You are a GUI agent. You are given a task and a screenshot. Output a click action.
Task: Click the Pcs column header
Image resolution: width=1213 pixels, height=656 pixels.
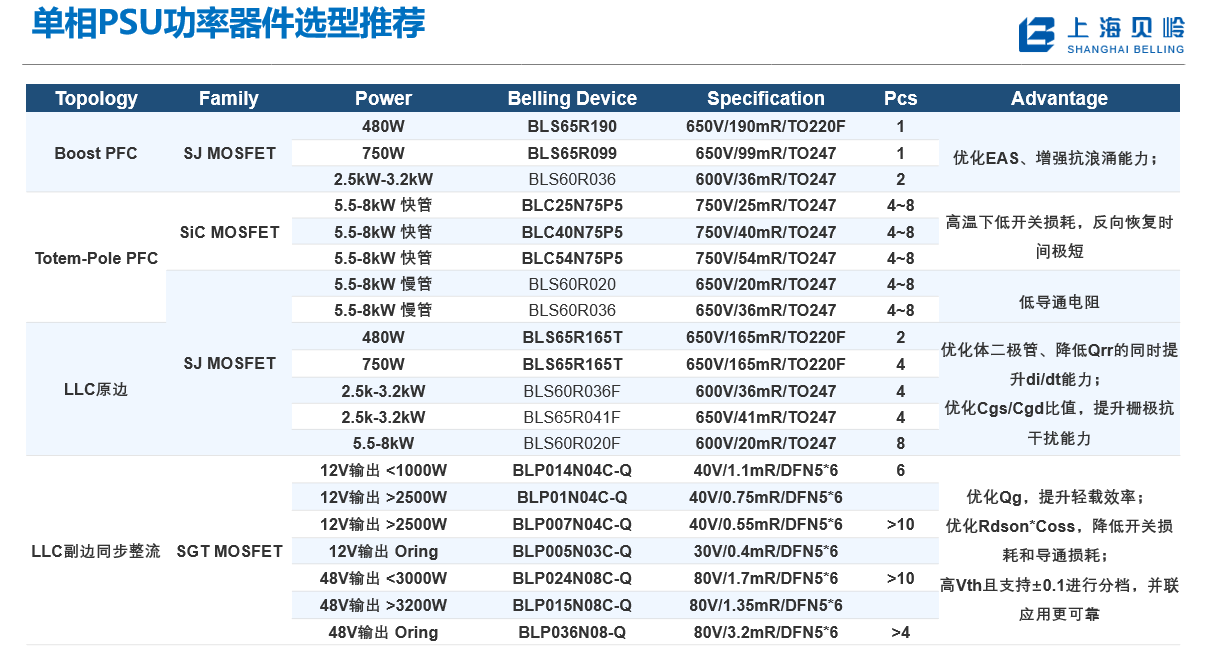900,98
